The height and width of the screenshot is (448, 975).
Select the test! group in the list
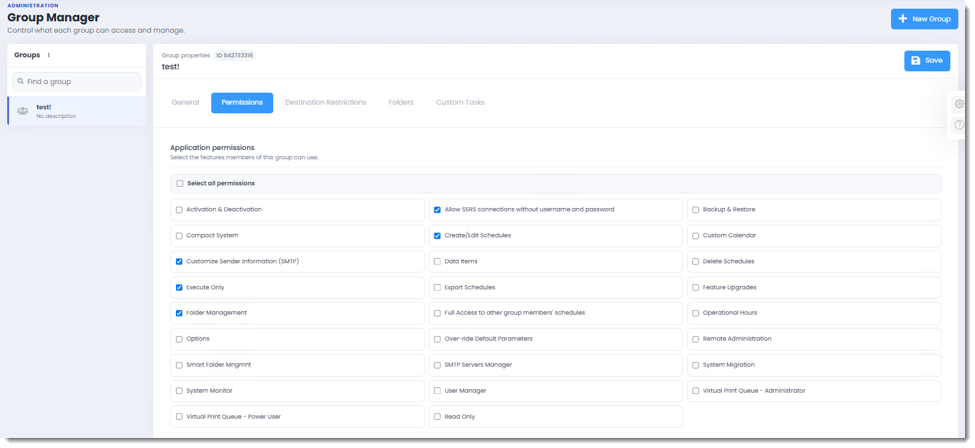click(76, 111)
